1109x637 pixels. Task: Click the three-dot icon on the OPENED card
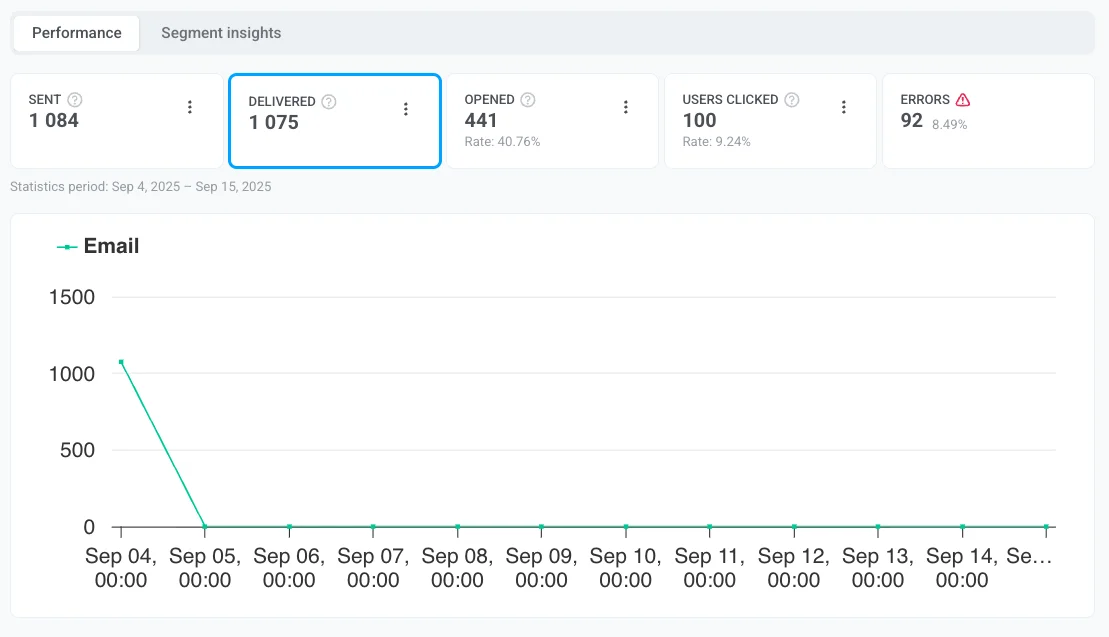(626, 106)
